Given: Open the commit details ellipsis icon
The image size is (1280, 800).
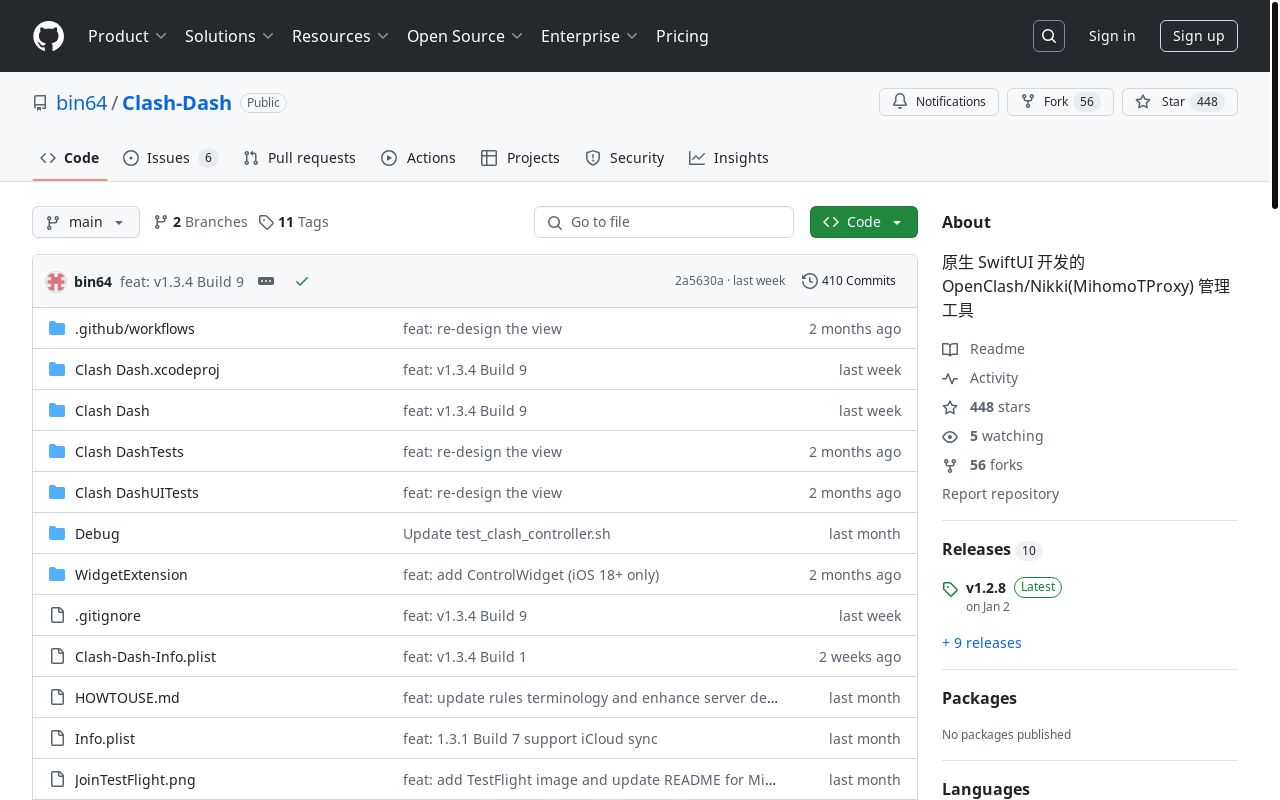Looking at the screenshot, I should click(x=266, y=282).
